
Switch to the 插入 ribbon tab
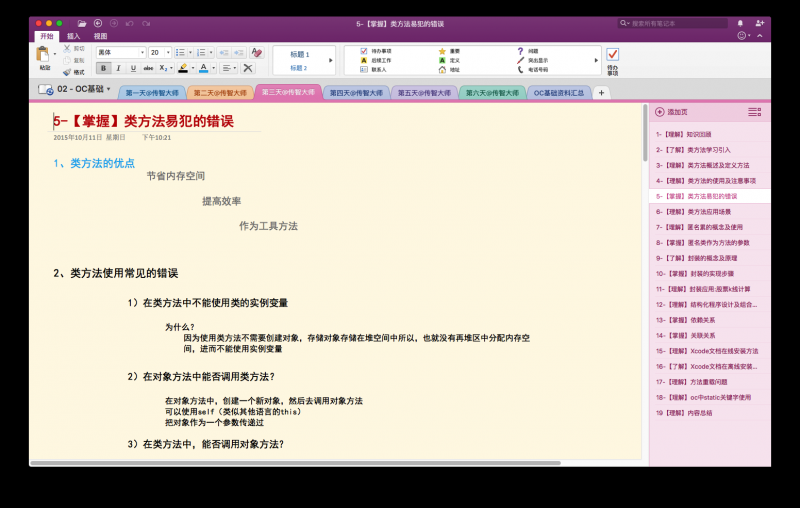click(x=74, y=36)
